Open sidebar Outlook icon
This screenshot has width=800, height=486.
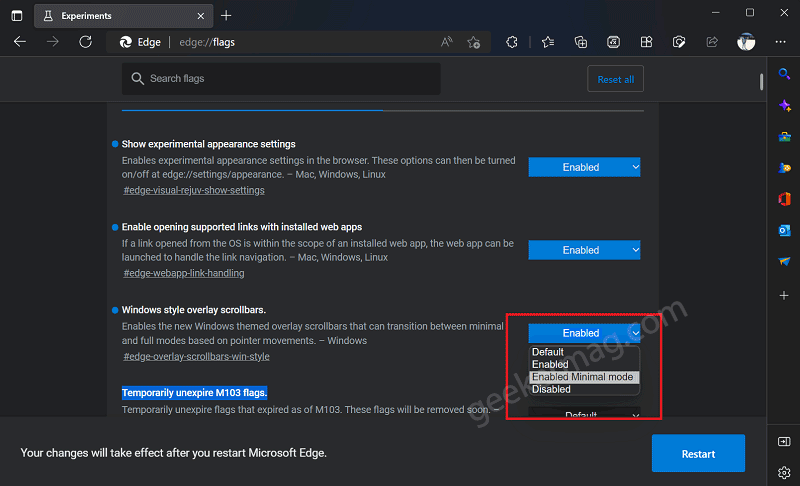(x=784, y=231)
